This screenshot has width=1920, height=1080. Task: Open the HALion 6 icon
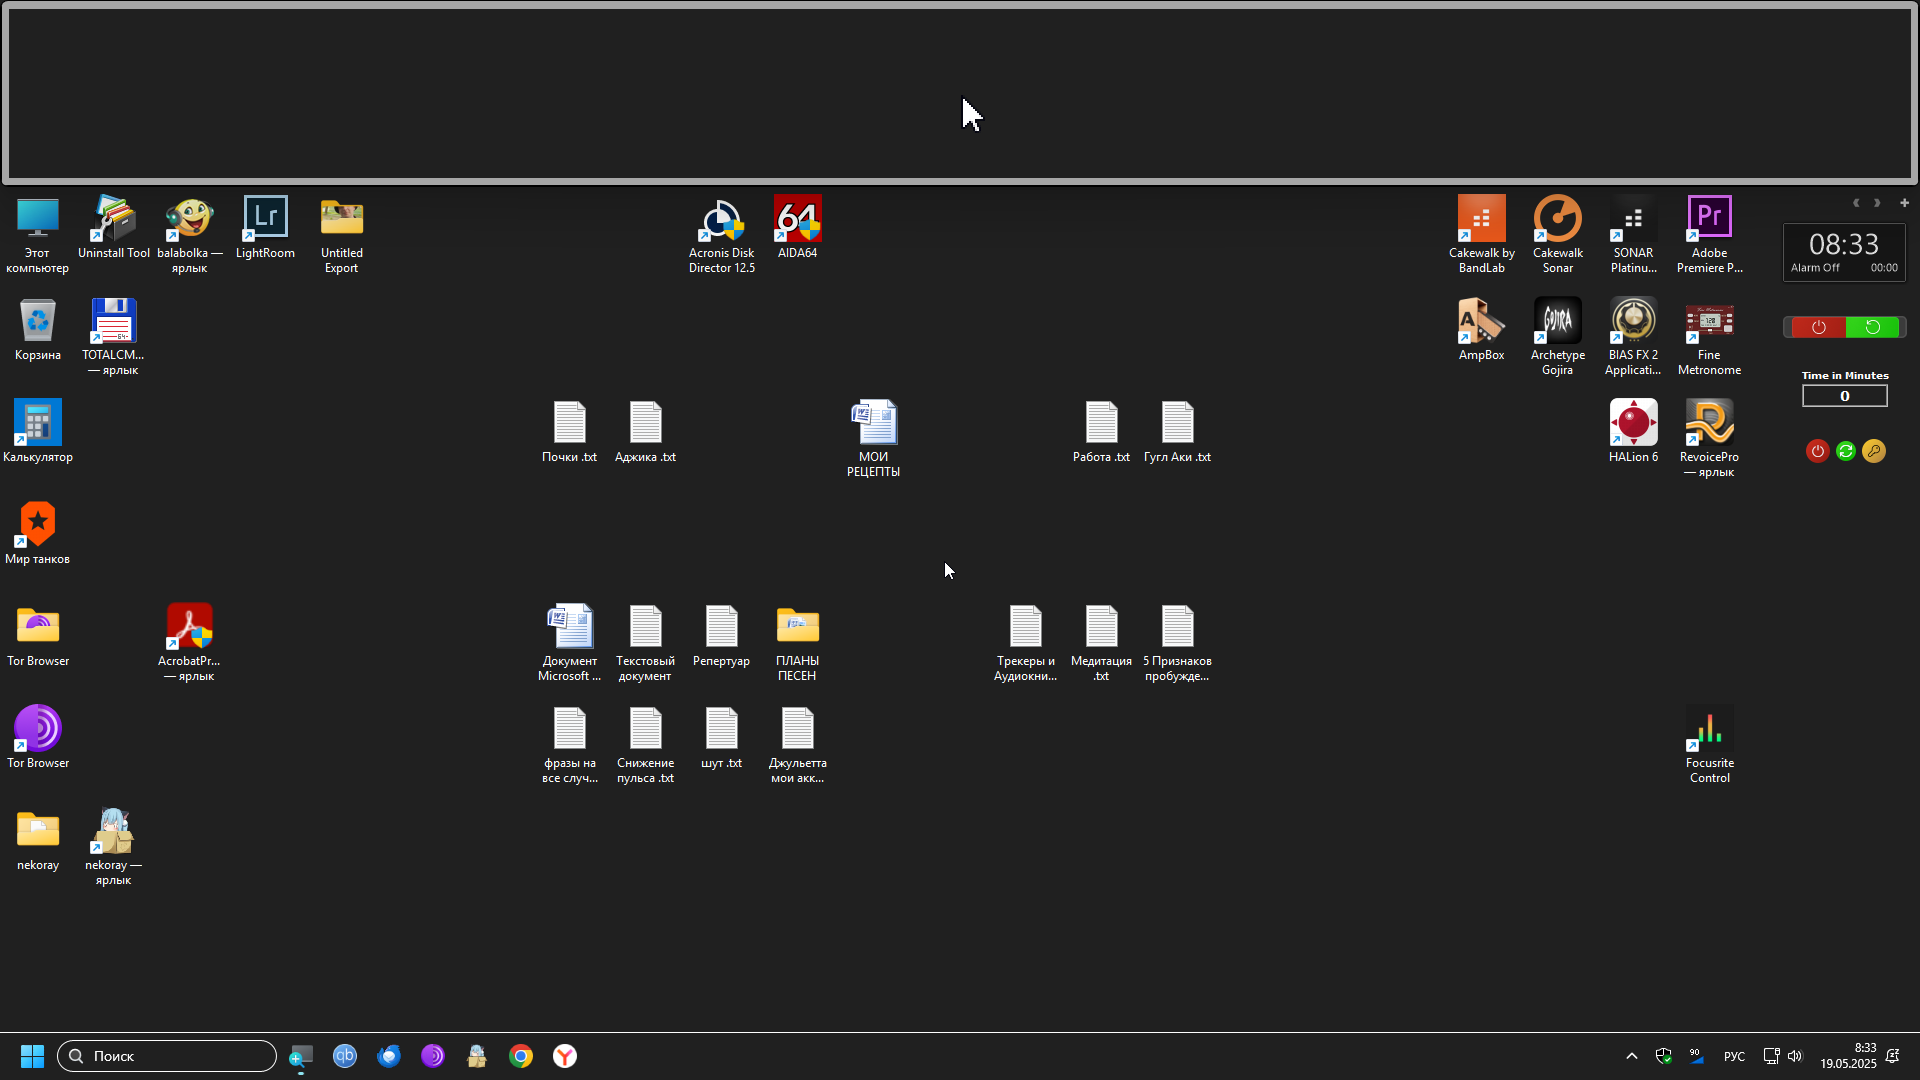point(1633,431)
